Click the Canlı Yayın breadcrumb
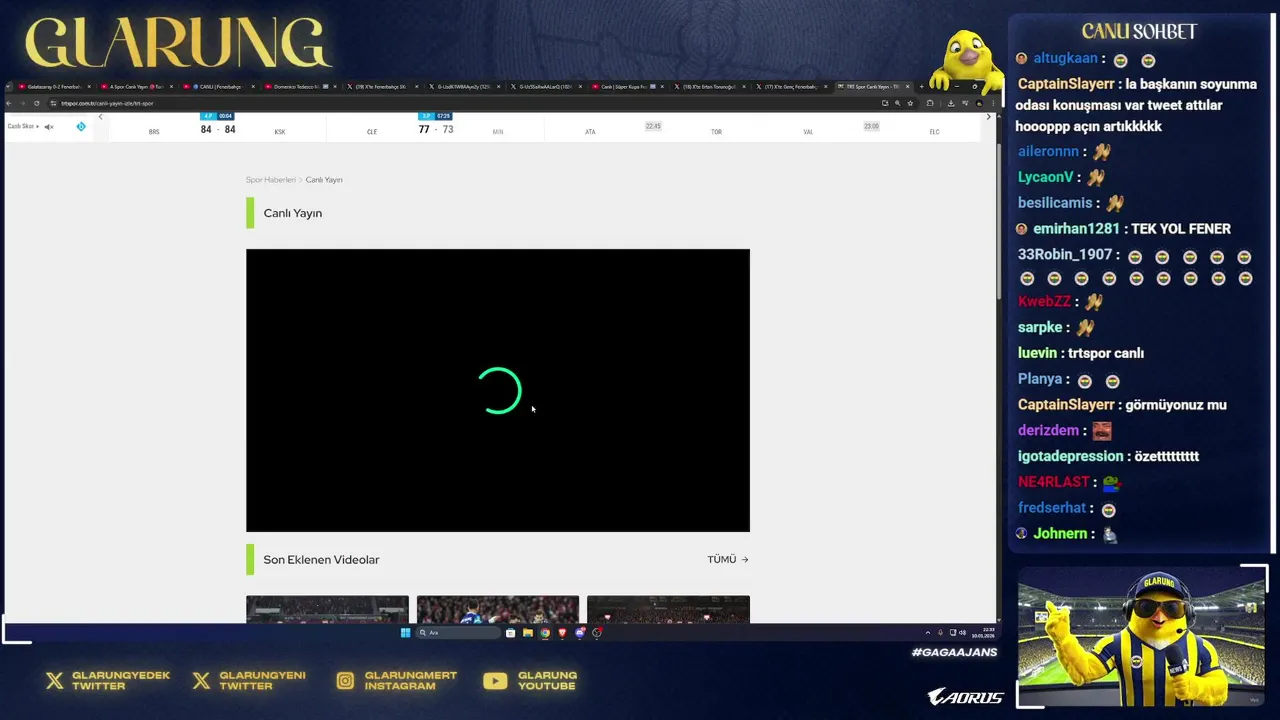Screen dimensions: 1280x720 (x=324, y=180)
